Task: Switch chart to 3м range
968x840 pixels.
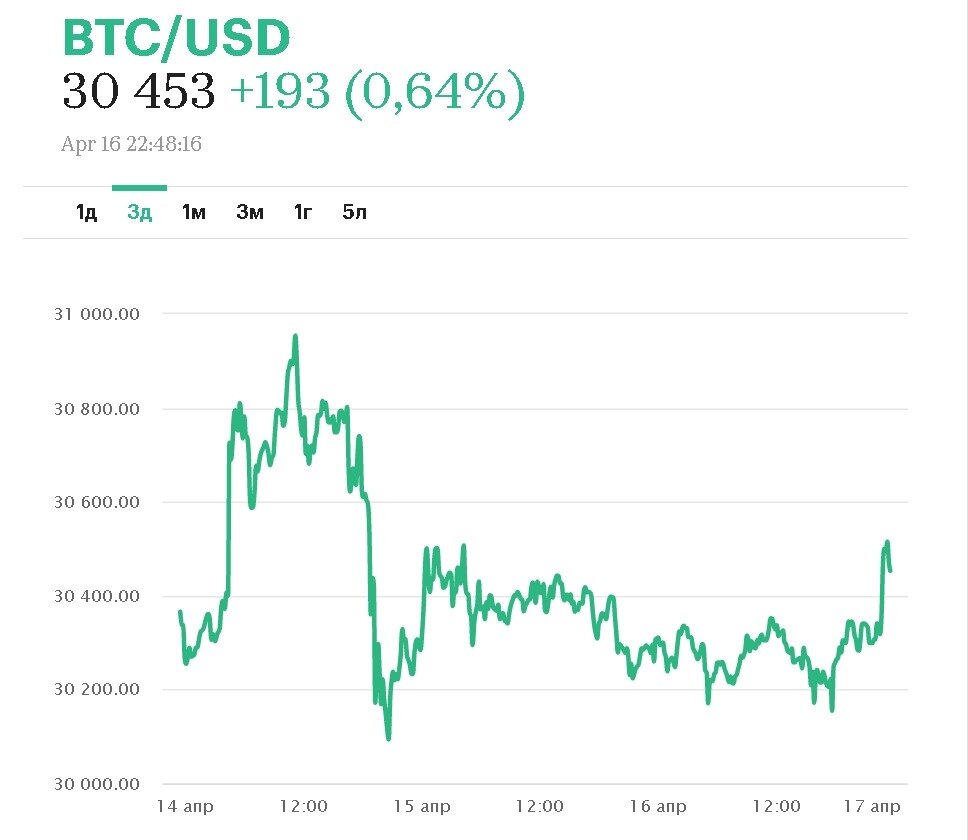Action: pos(250,212)
